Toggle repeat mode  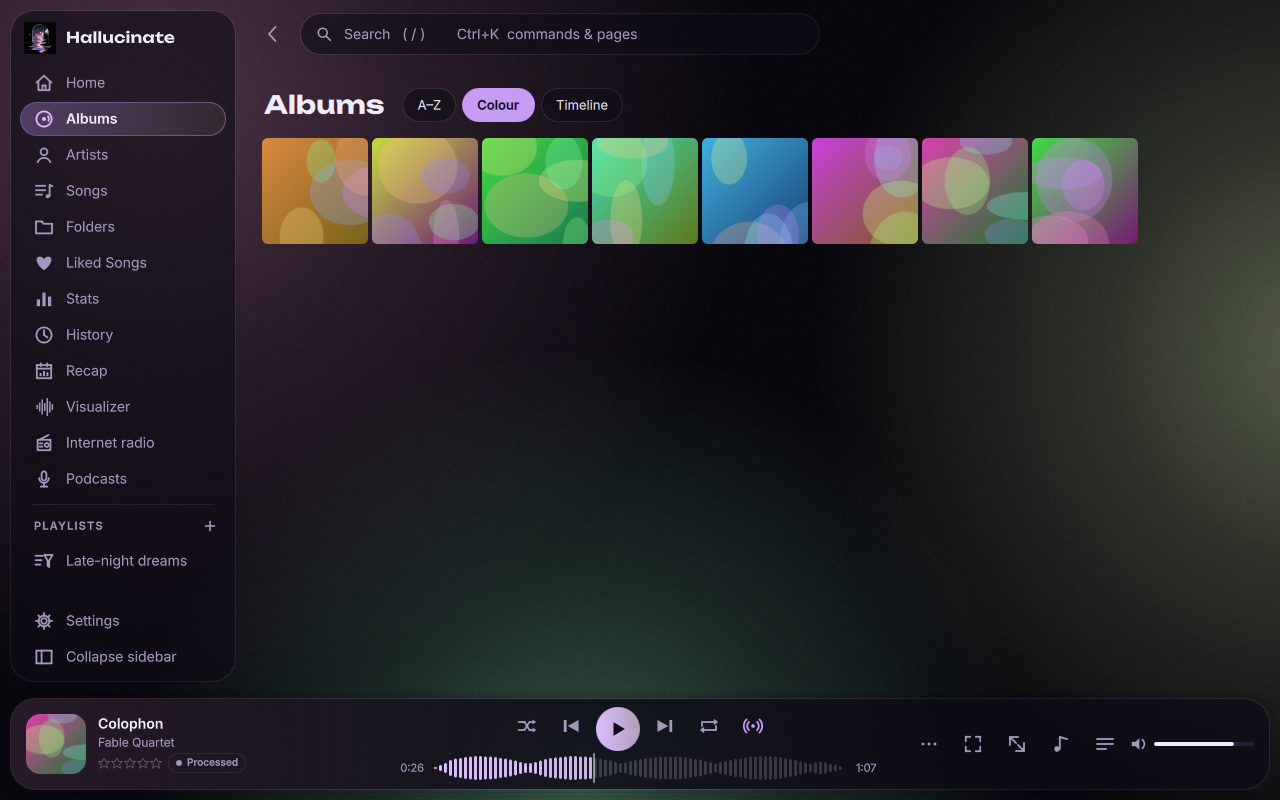tap(709, 726)
